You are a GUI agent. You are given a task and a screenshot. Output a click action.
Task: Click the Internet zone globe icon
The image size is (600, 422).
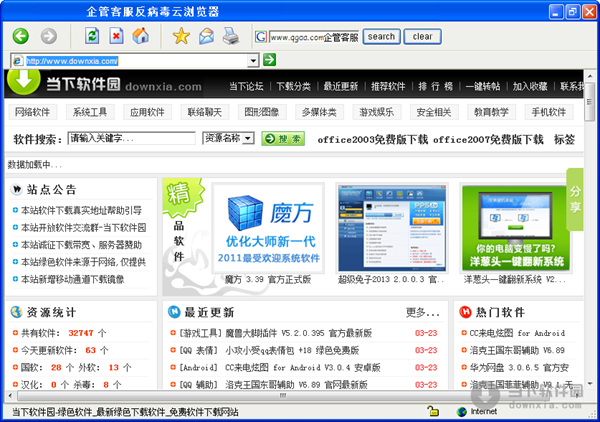click(x=462, y=412)
